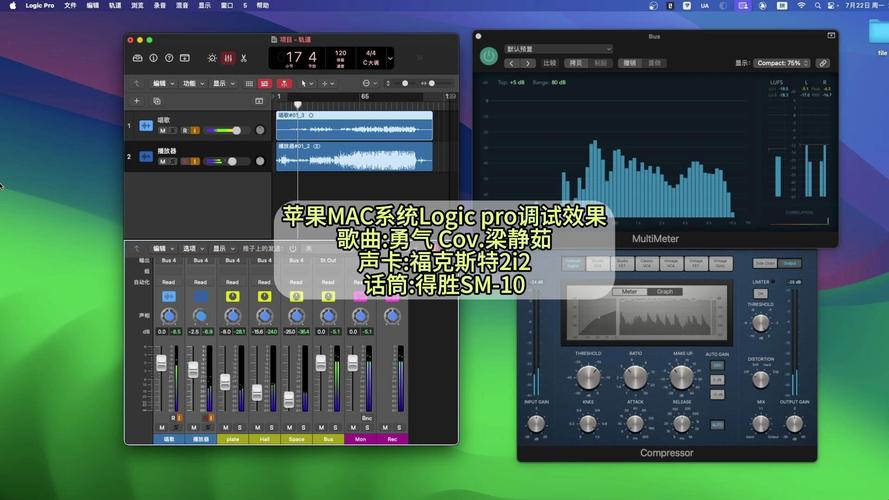Toggle Solo on Hall mixer channel

click(272, 427)
